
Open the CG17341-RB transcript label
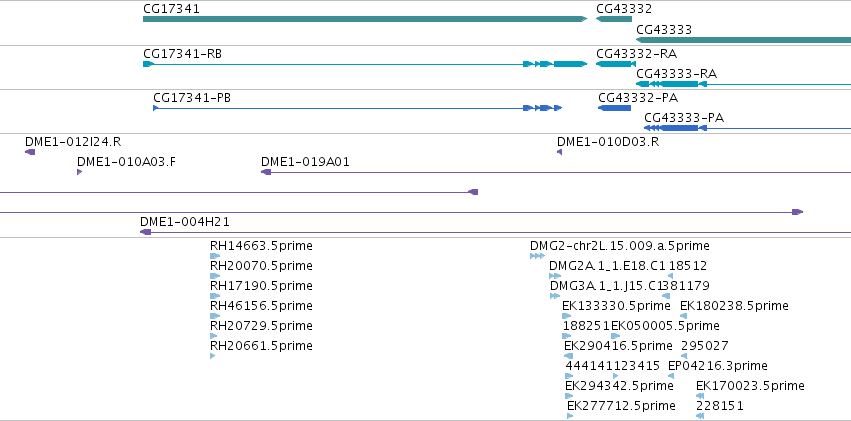point(182,54)
